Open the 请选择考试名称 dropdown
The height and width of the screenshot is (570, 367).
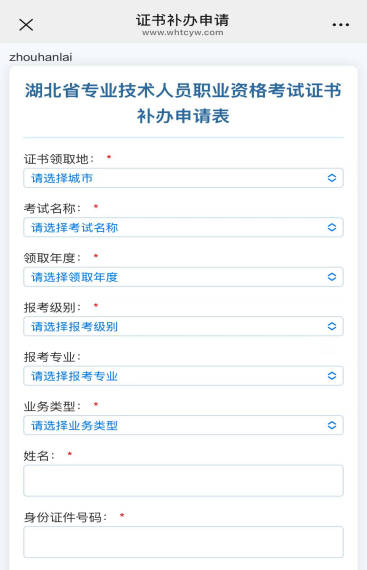click(x=184, y=227)
